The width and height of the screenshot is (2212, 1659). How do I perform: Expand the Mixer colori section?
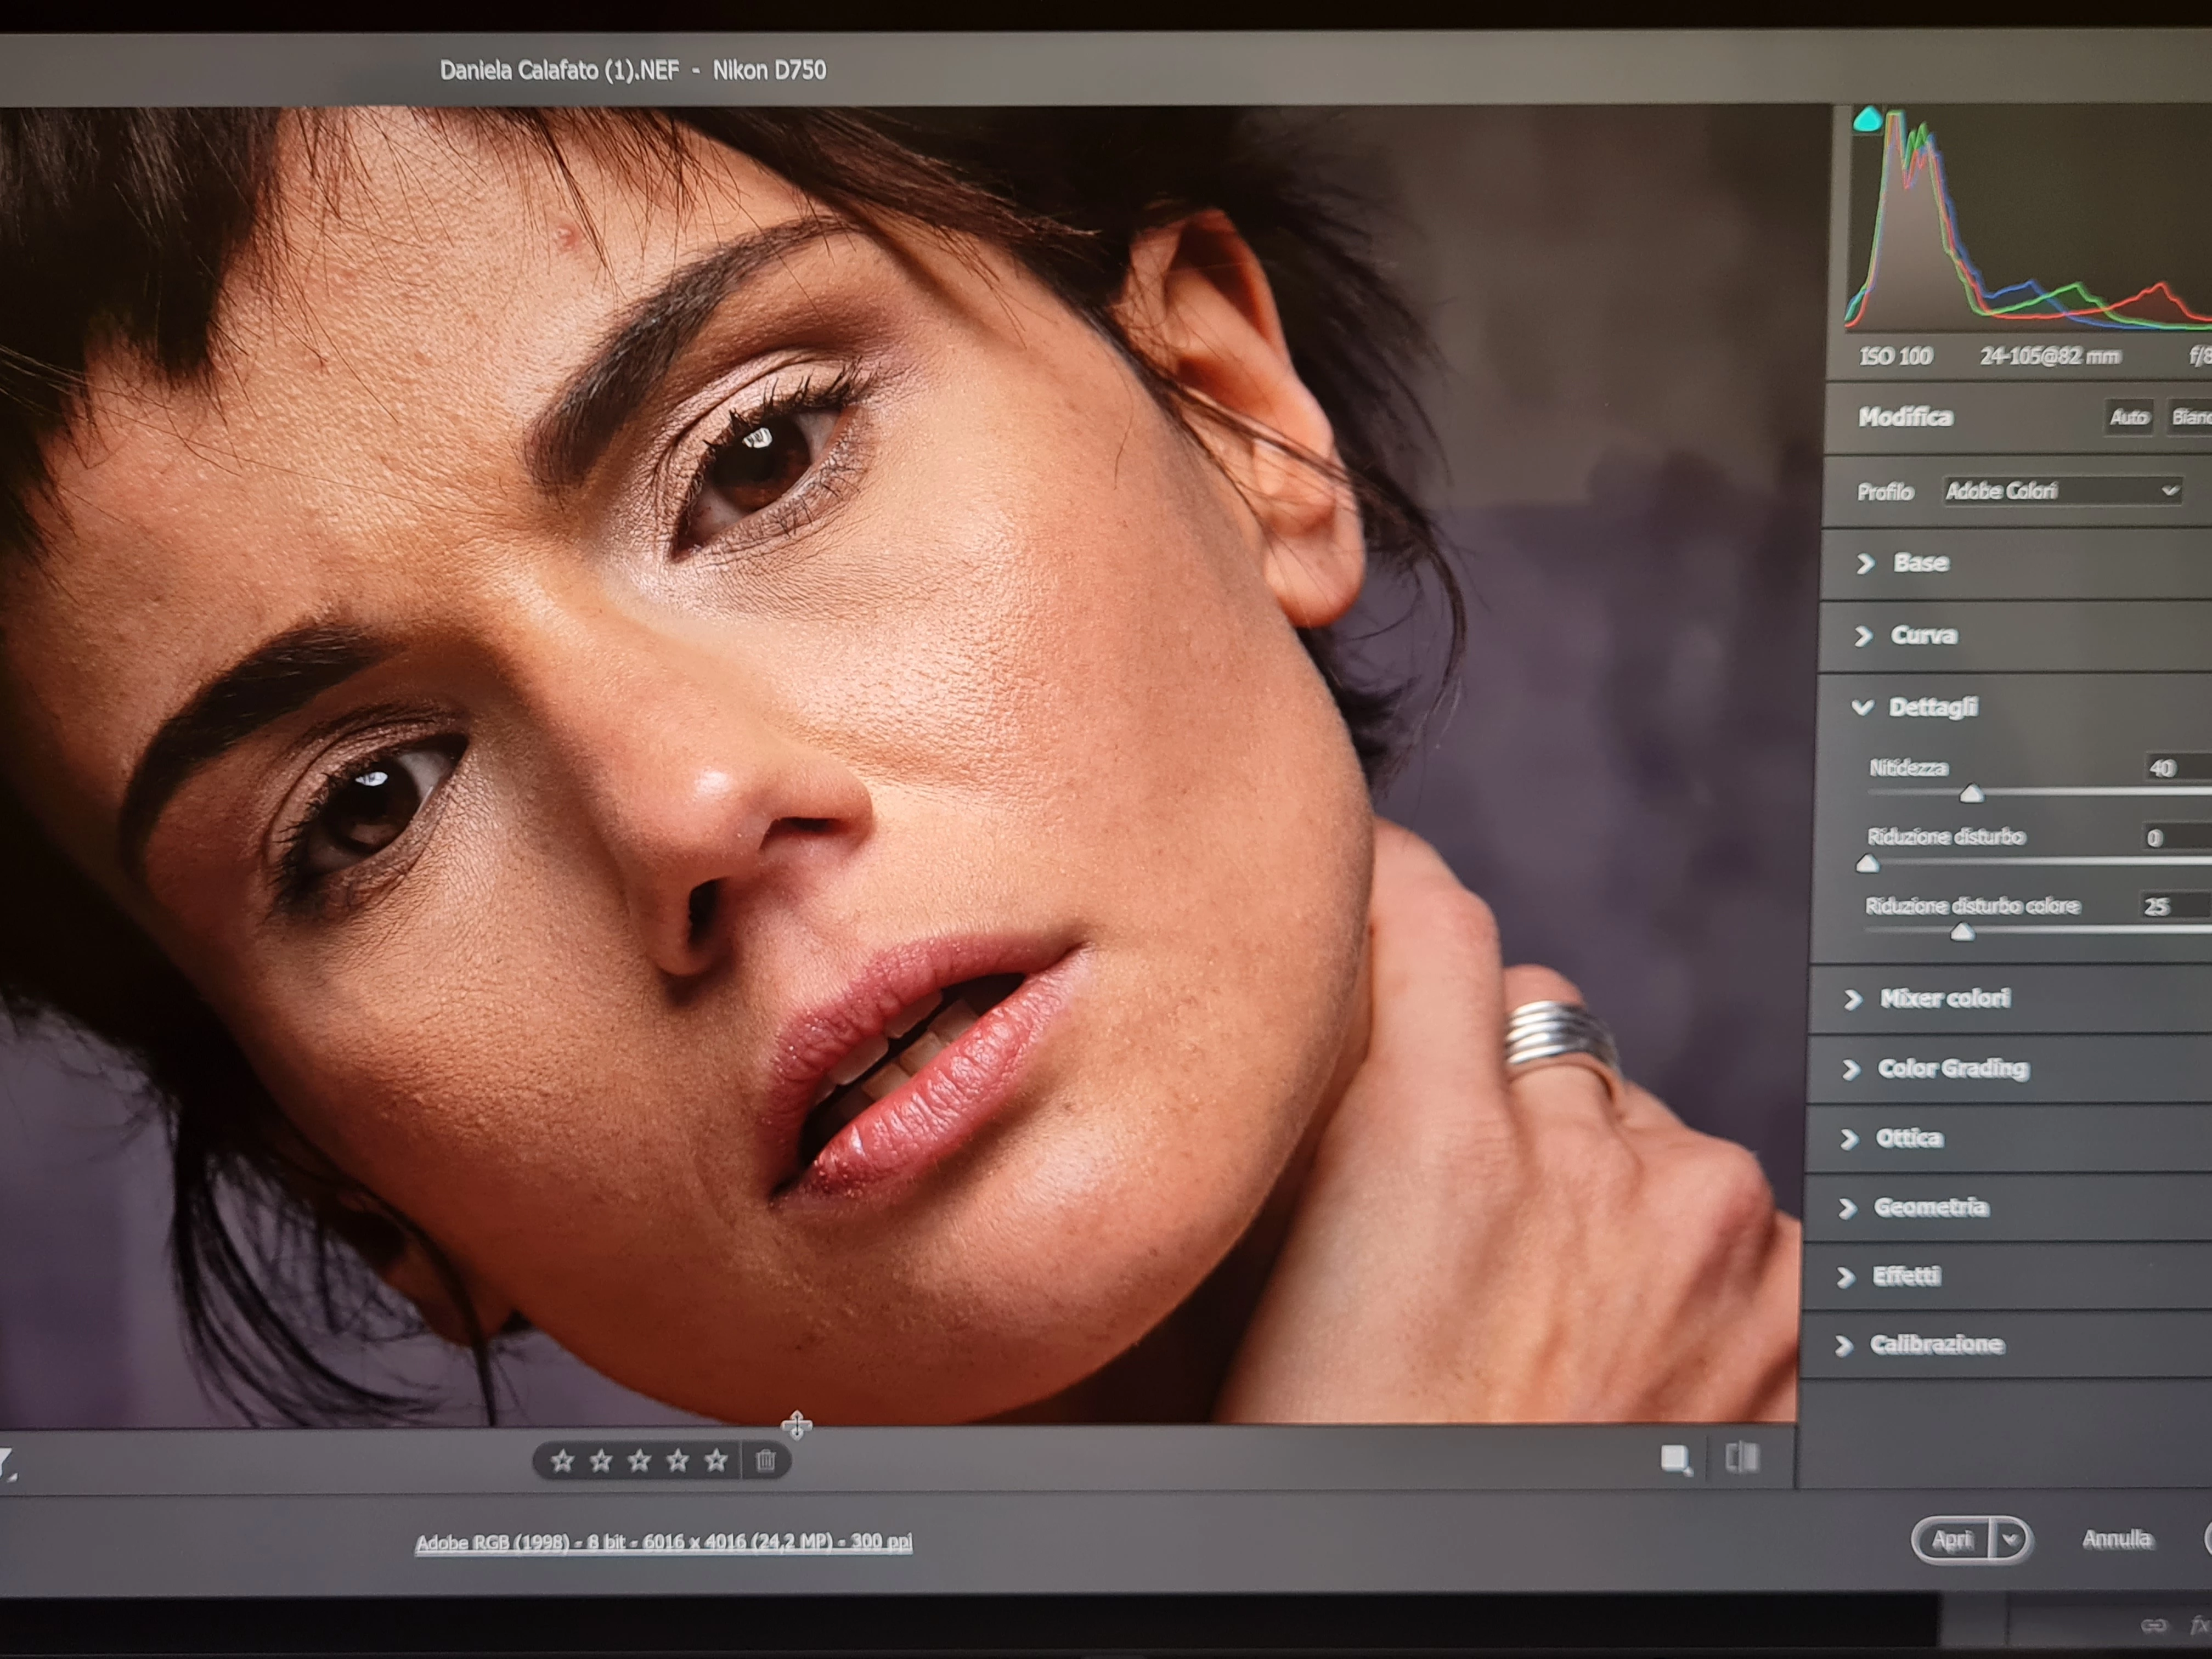[1943, 998]
